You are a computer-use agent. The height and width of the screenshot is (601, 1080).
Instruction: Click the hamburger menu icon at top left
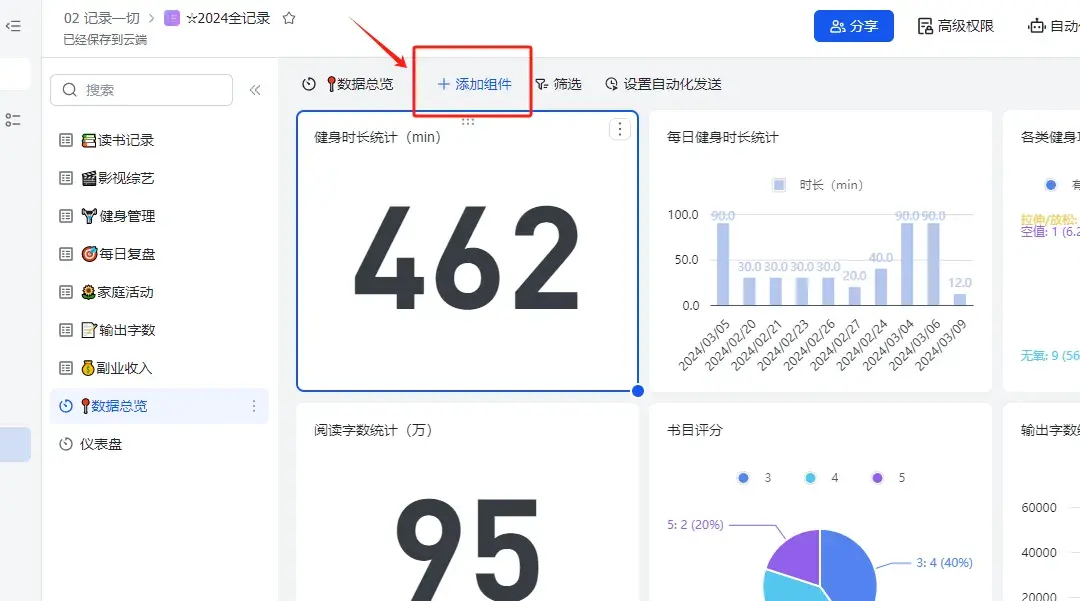[x=15, y=25]
